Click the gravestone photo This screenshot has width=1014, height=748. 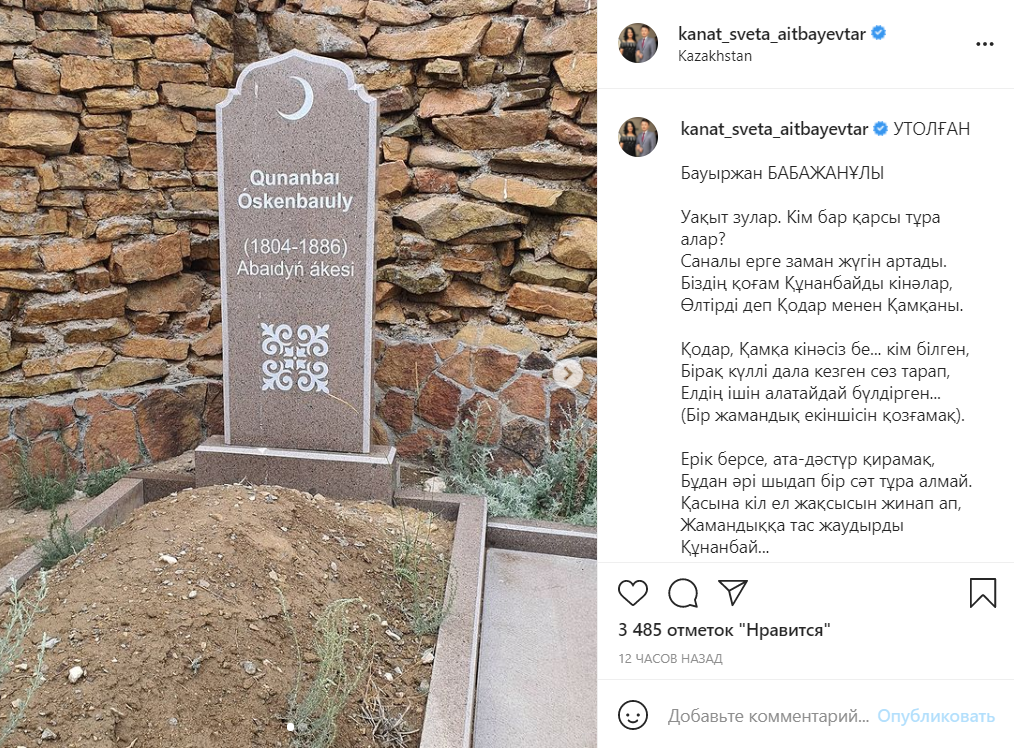(298, 374)
